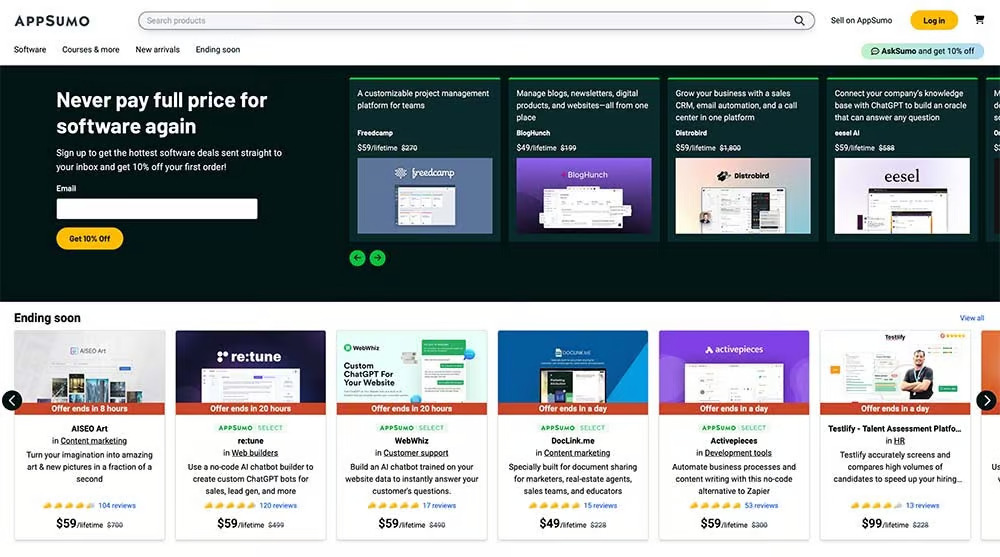Open 120 reviews for re:tune
1000x557 pixels.
[278, 505]
